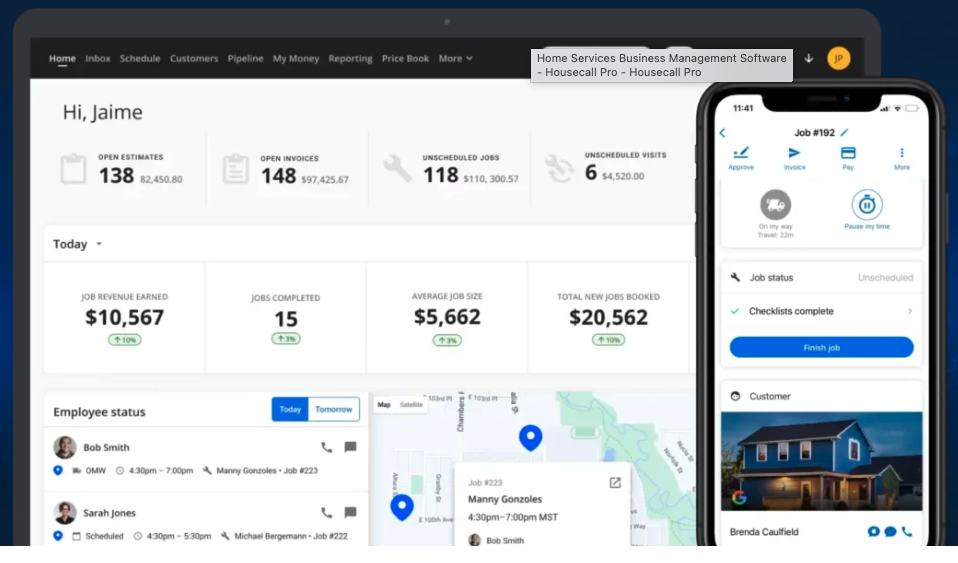Screen dimensions: 958x563
Task: Go to the Inbox menu item
Action: [x=98, y=59]
